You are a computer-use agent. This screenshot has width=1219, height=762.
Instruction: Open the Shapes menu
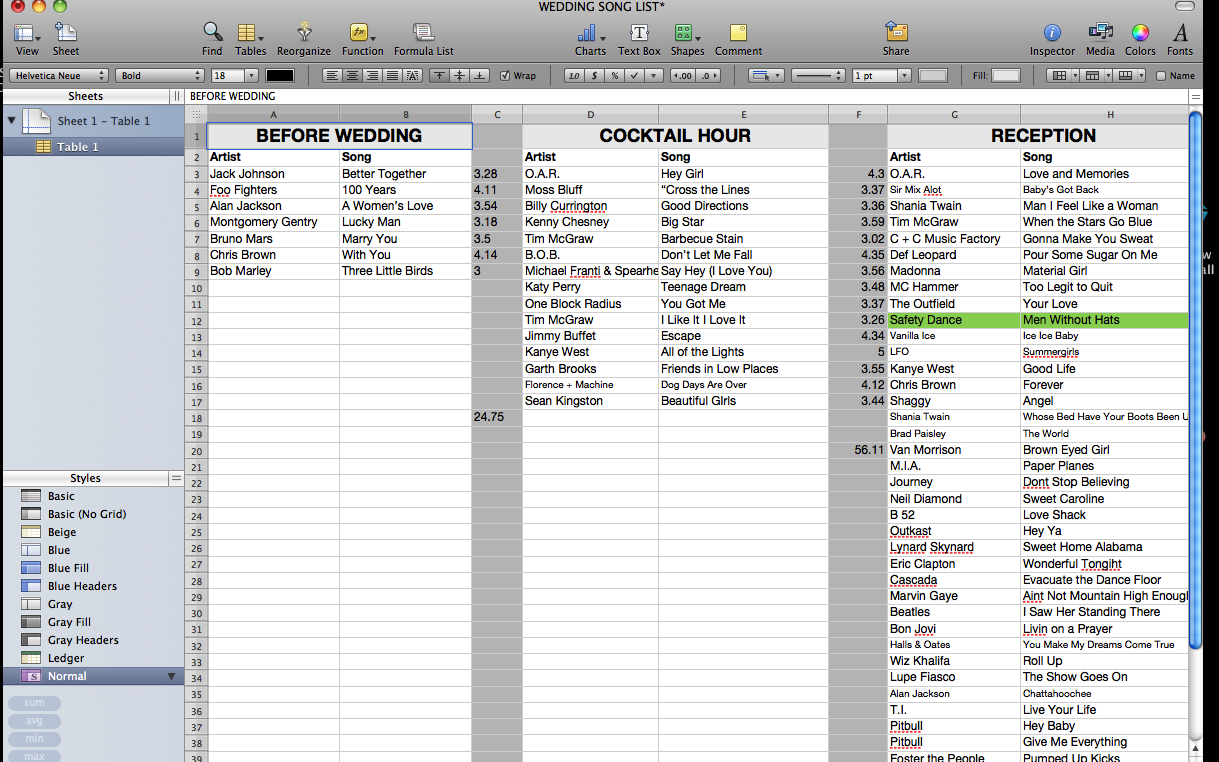[687, 38]
